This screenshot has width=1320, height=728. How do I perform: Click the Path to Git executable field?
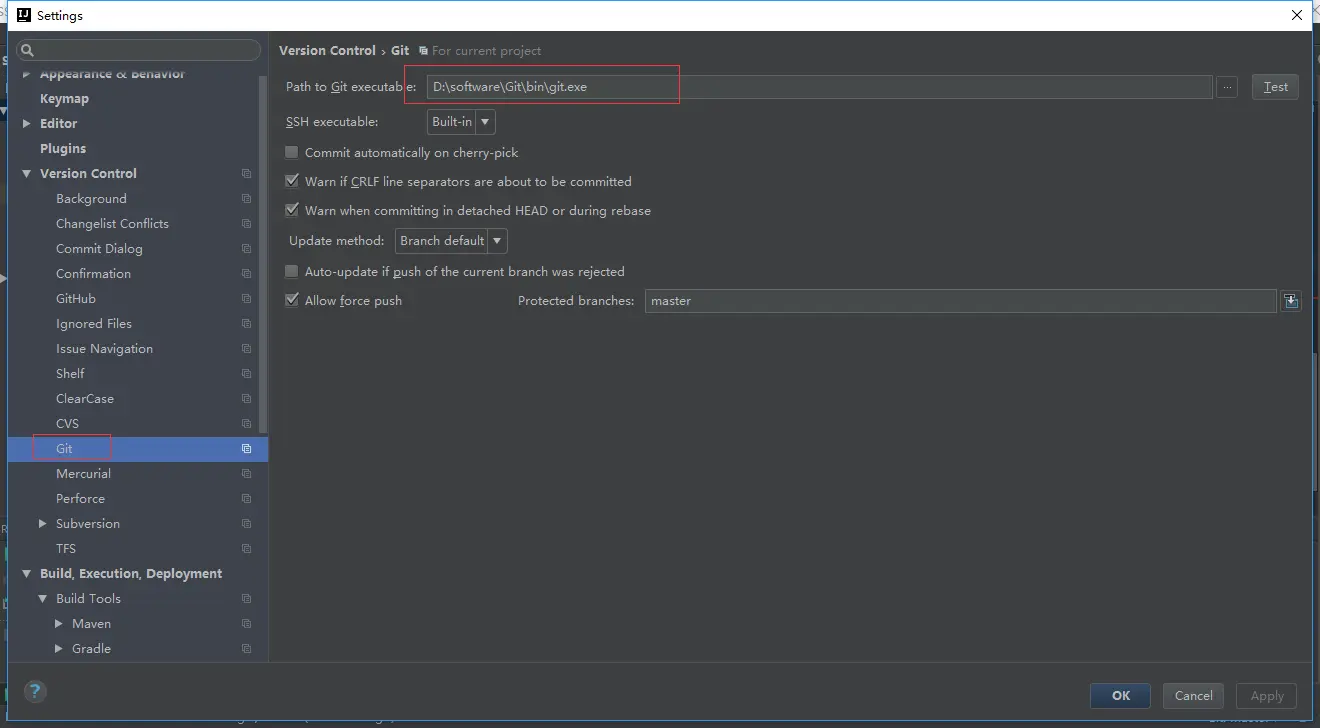pos(819,87)
